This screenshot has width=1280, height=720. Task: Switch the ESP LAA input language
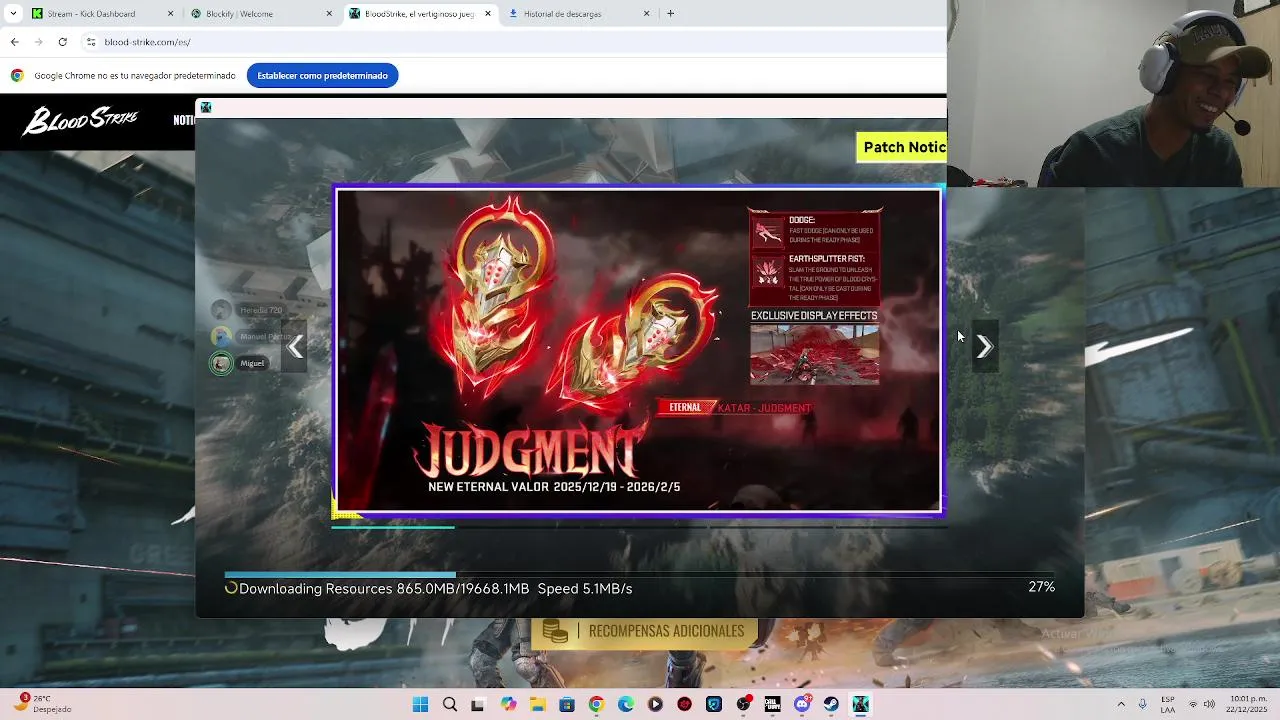click(x=1168, y=704)
